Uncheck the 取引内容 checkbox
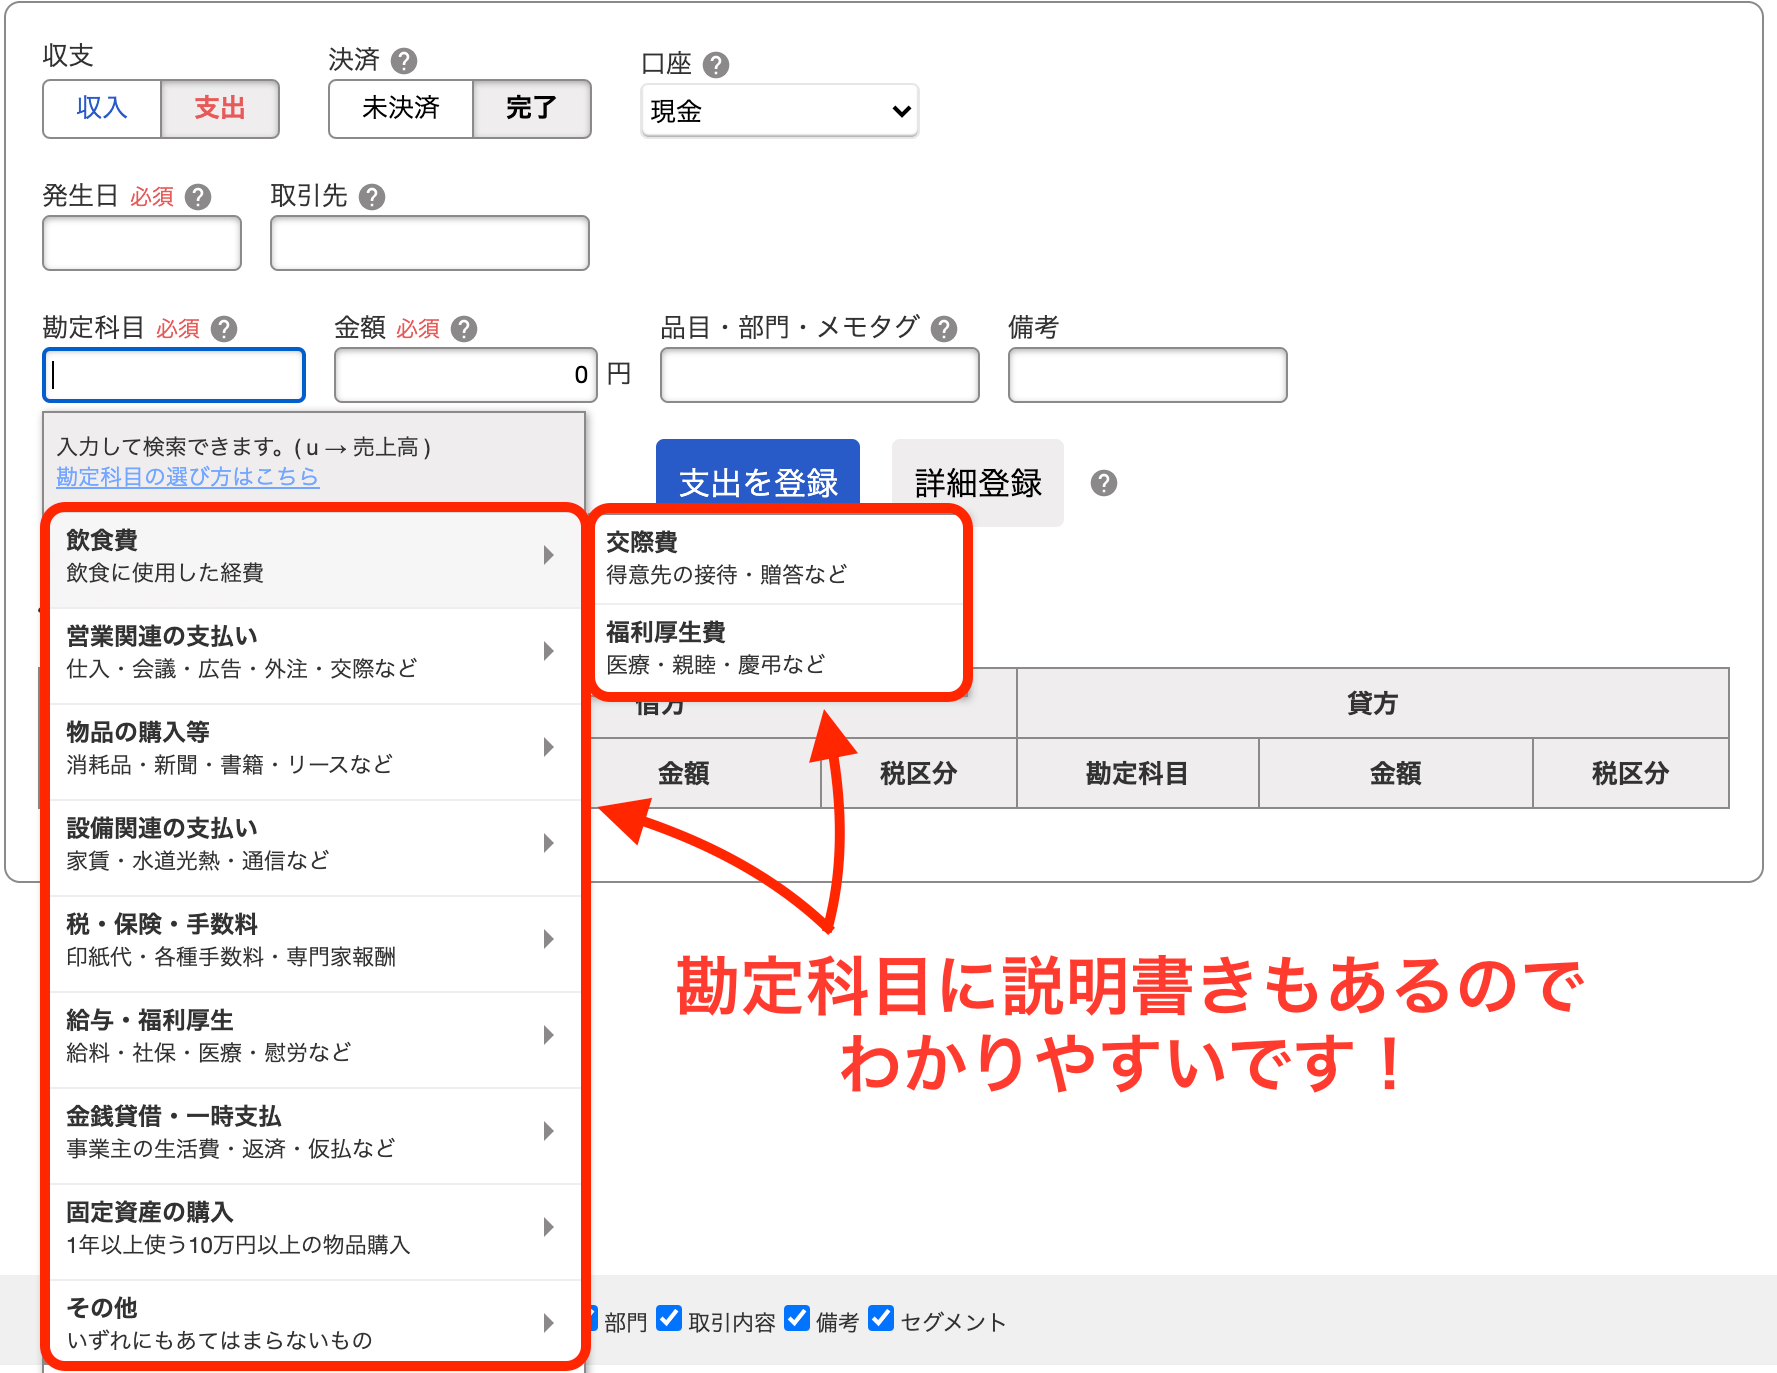The height and width of the screenshot is (1373, 1777). (x=669, y=1319)
